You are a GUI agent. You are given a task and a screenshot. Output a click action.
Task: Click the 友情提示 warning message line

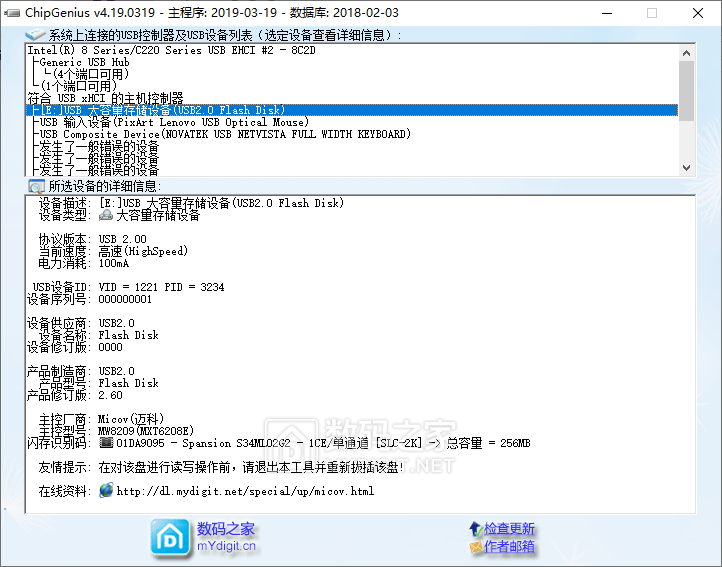[221, 467]
